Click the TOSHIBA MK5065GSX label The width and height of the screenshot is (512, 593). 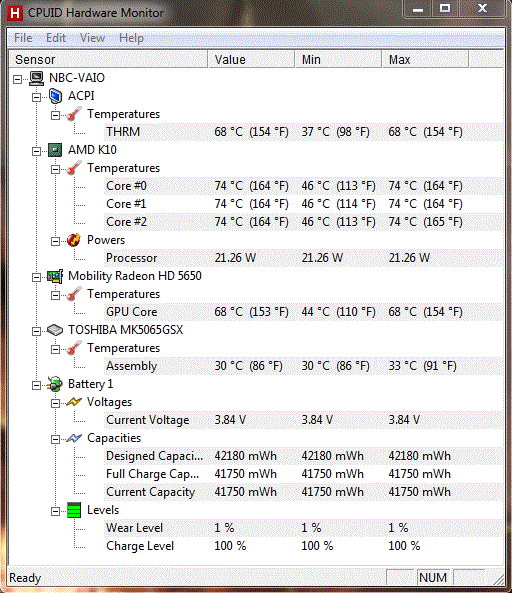(x=126, y=330)
